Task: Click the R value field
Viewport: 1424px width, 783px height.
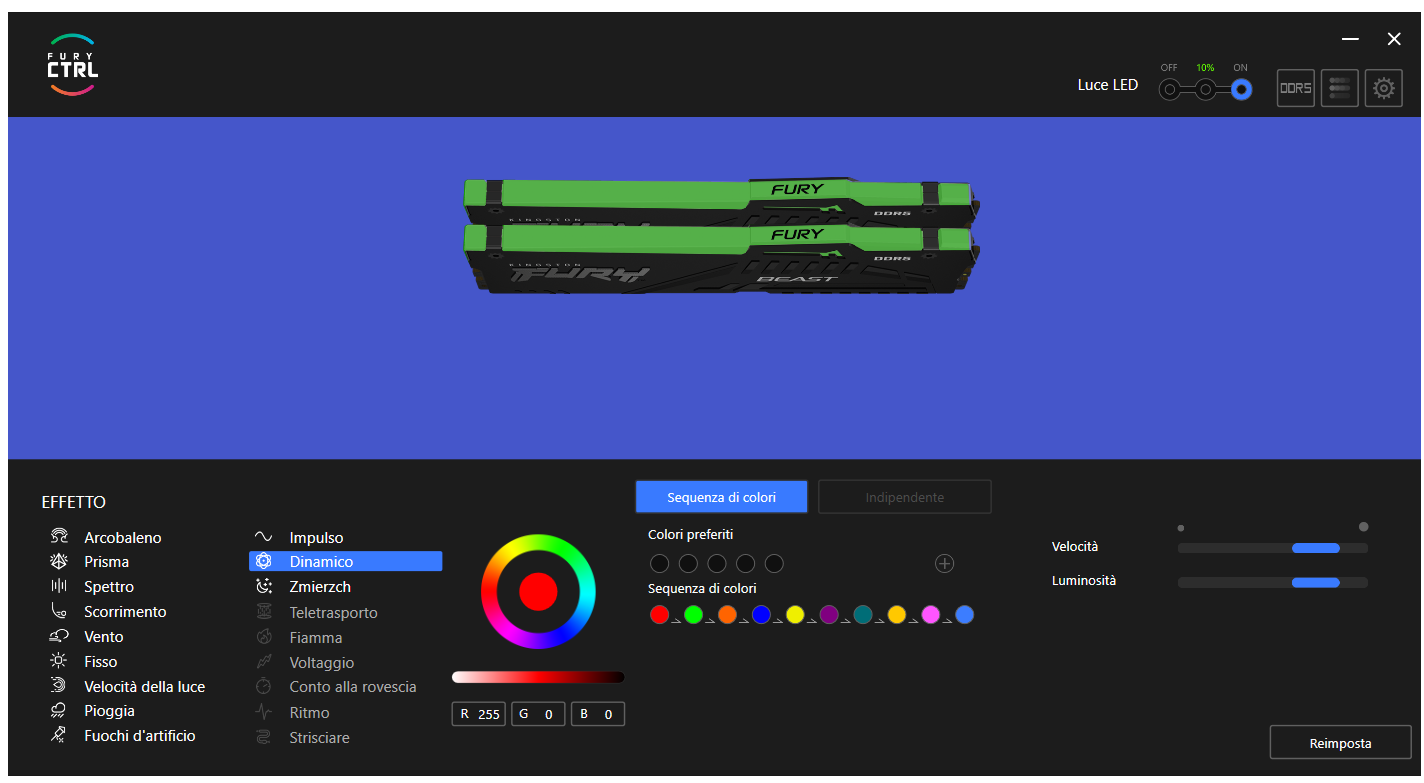Action: point(479,714)
